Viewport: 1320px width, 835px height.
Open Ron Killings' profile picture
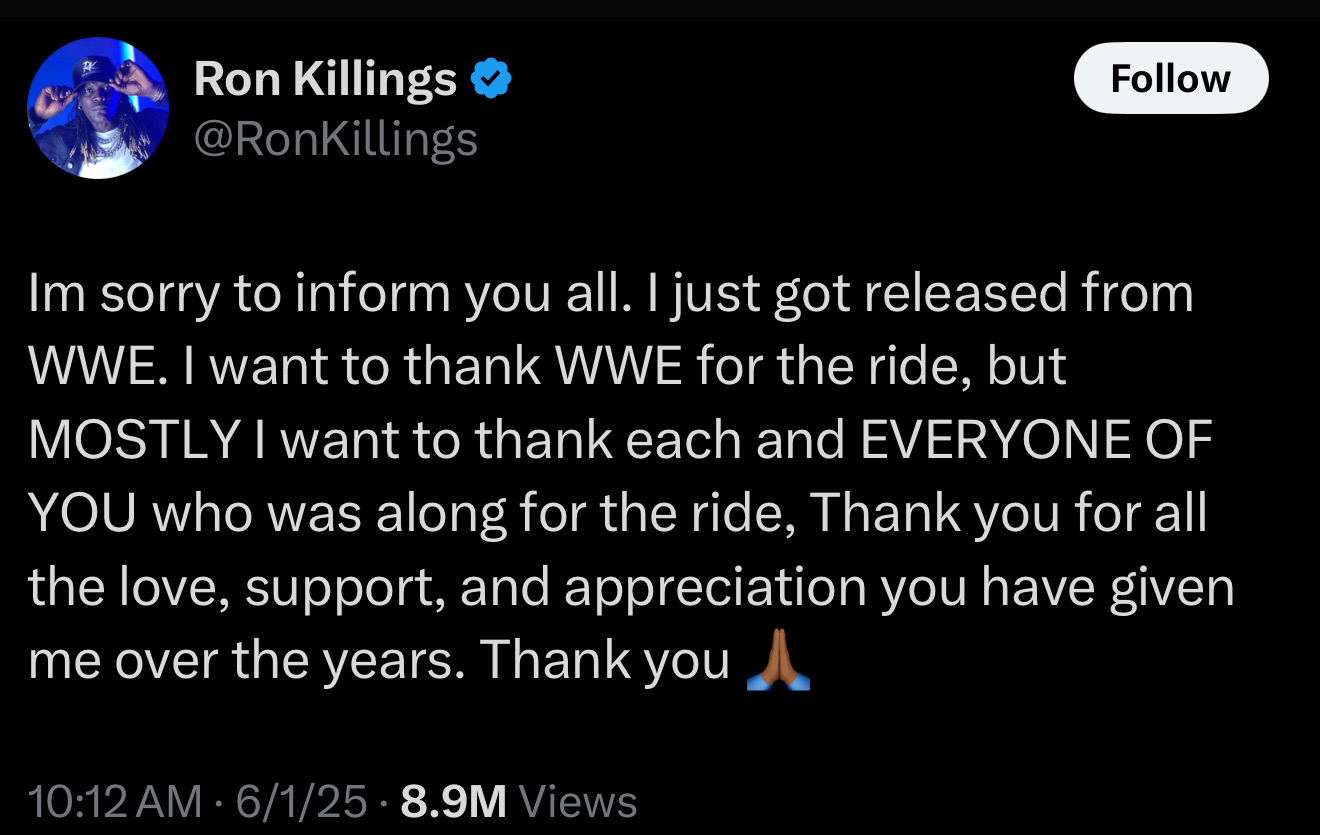(x=97, y=108)
